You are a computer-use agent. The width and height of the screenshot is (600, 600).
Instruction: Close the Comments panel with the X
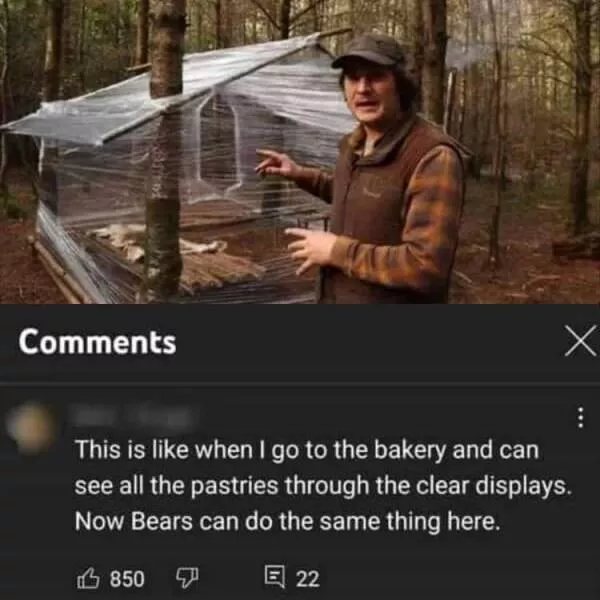pyautogui.click(x=579, y=341)
